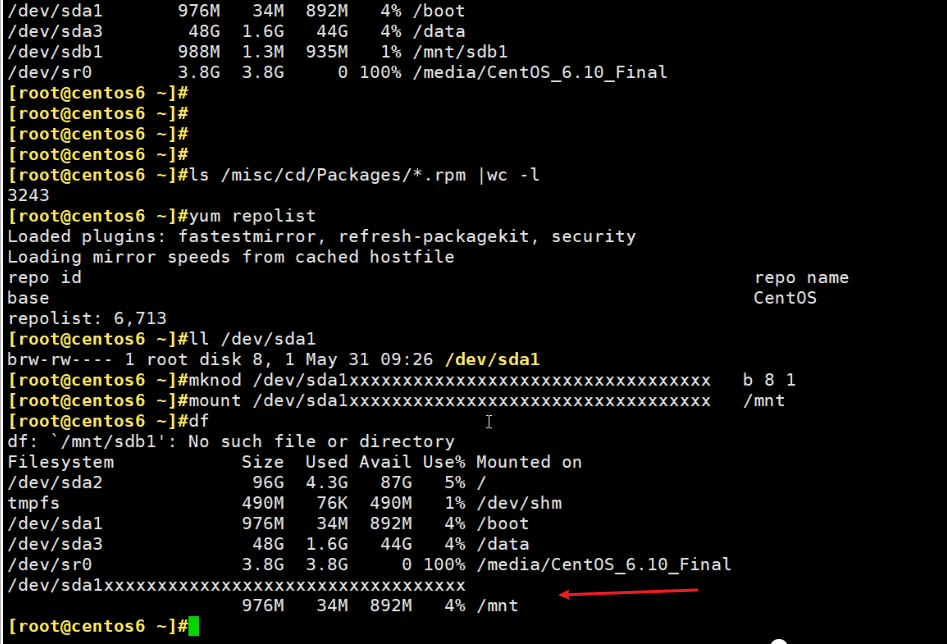Click the "yum repolist" command text
Screen dimensions: 947x644
pos(247,216)
